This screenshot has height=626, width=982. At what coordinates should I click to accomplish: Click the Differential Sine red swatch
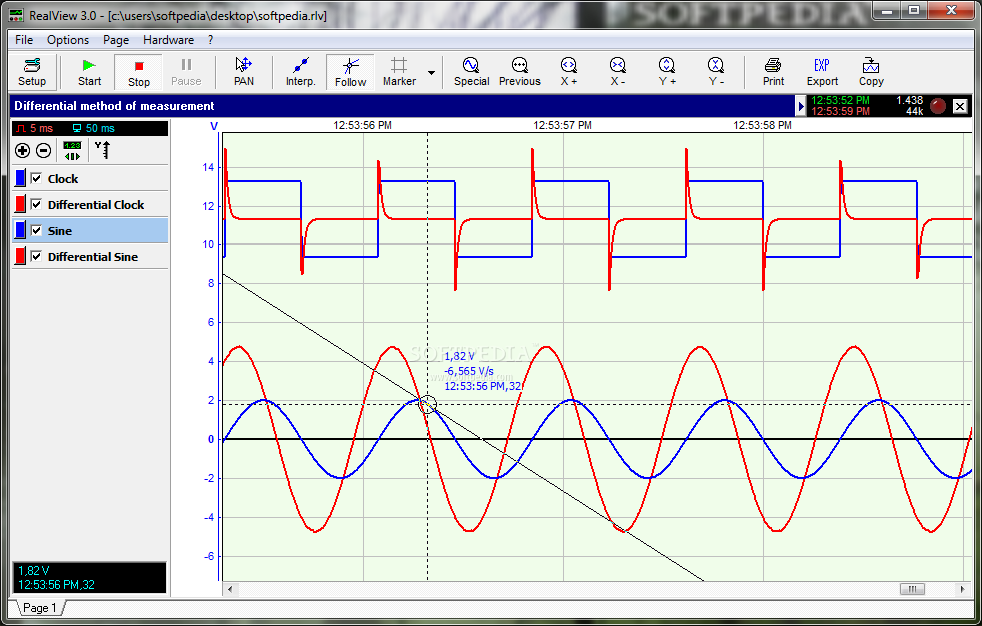pos(20,257)
